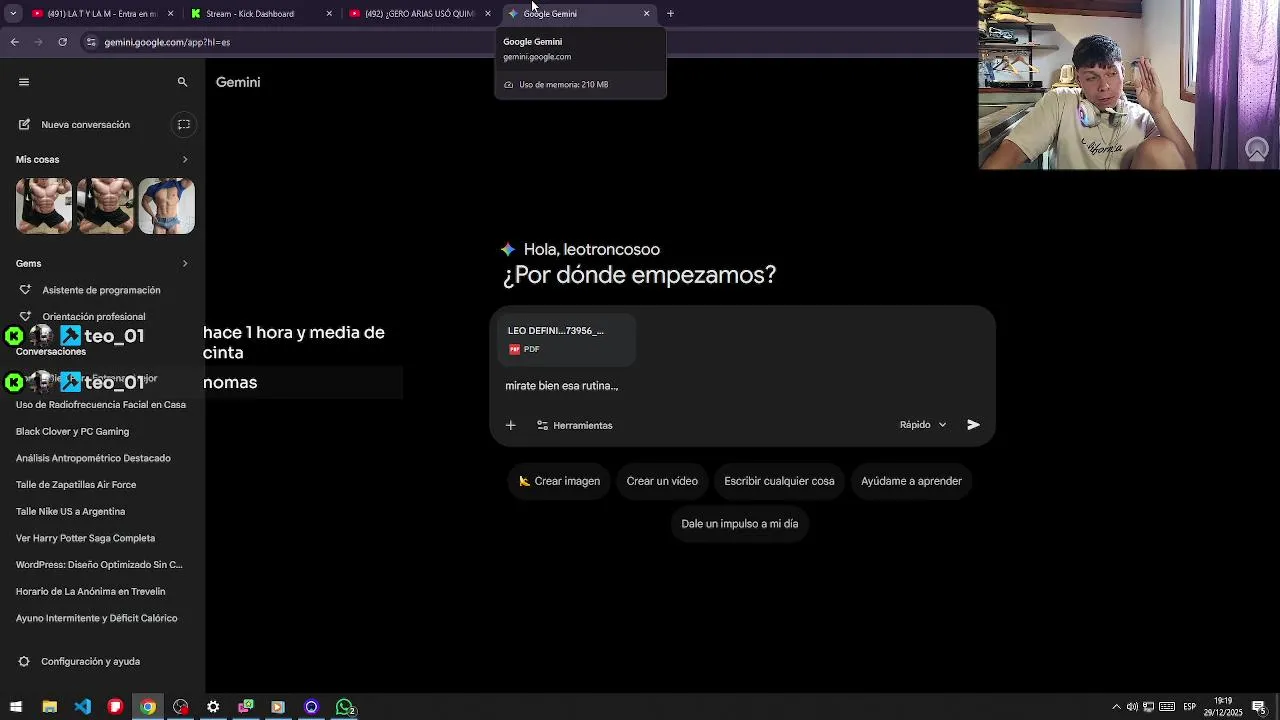Send the prompt with the arrow icon

[x=973, y=425]
